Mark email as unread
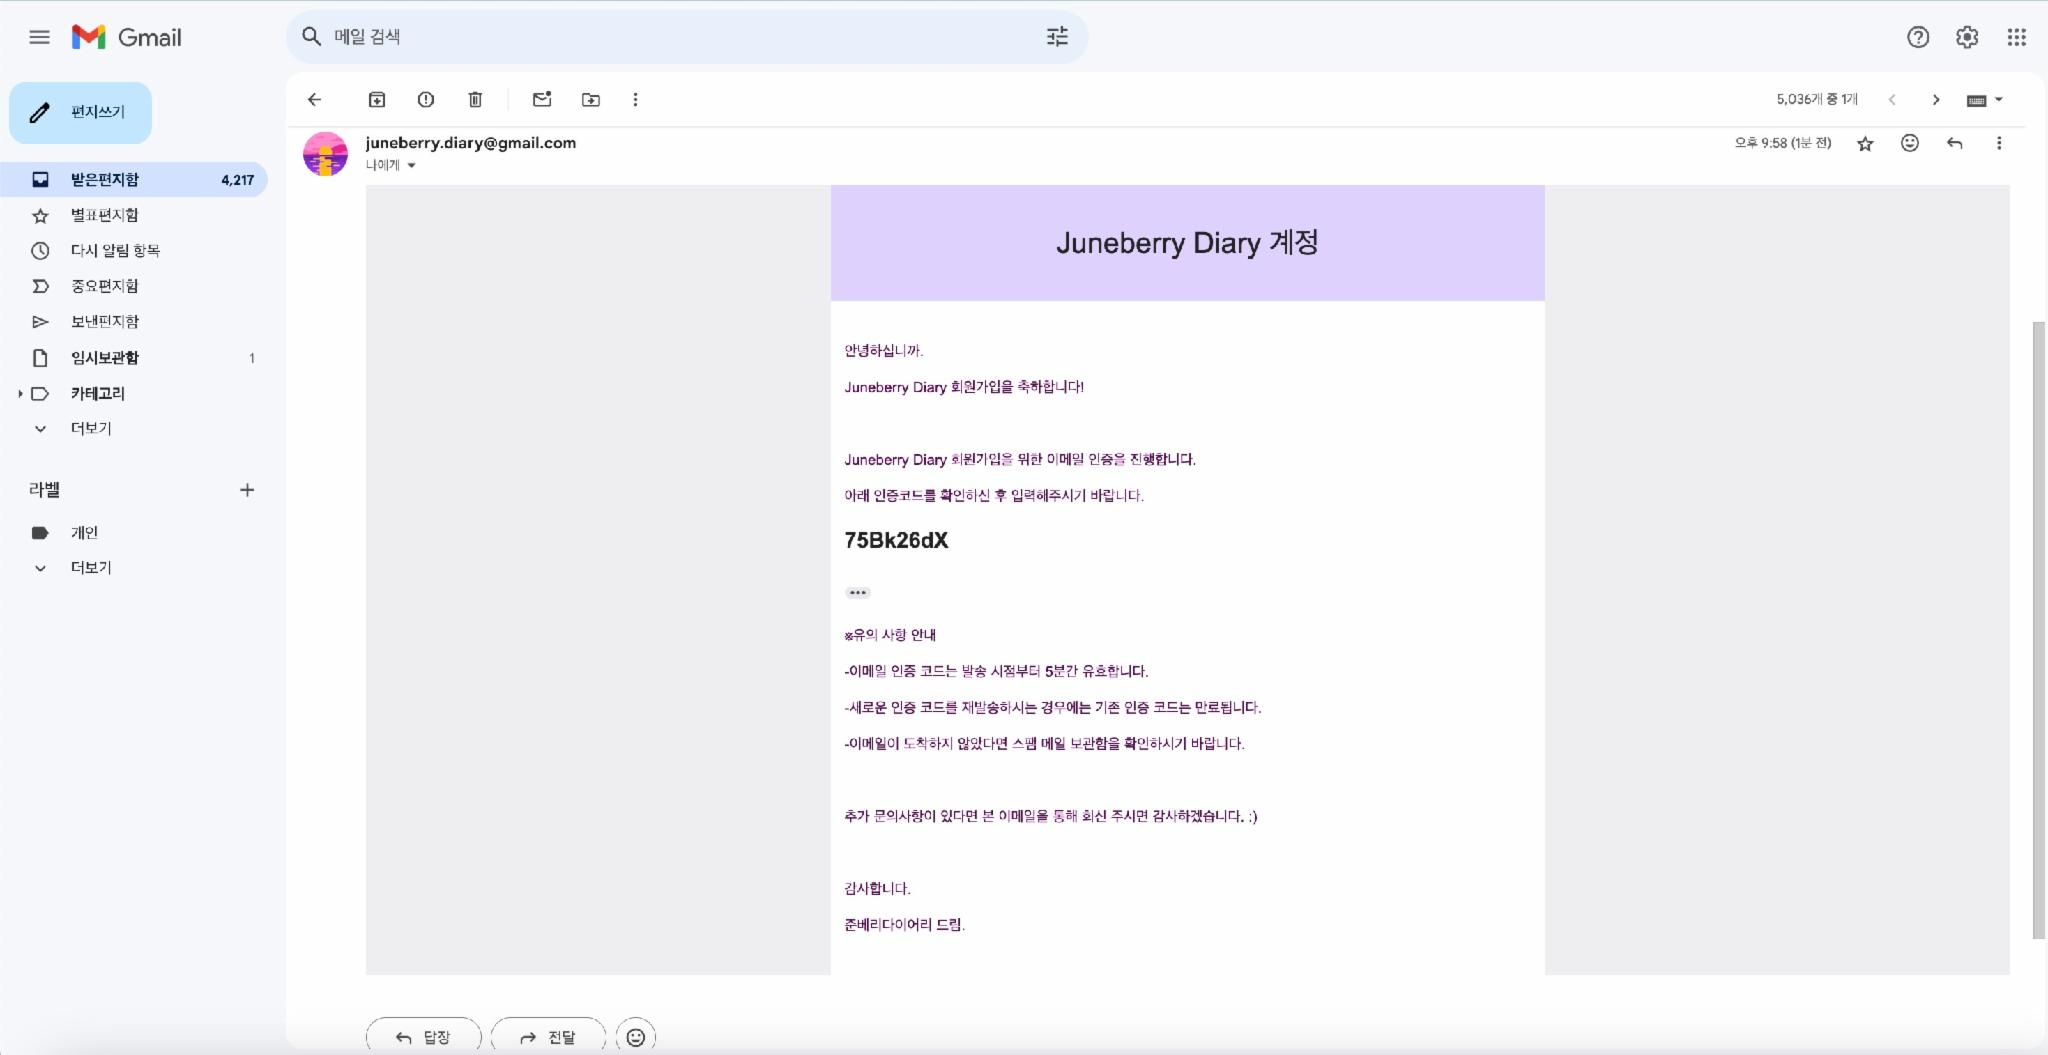Screen dimensions: 2048x1055 point(542,99)
